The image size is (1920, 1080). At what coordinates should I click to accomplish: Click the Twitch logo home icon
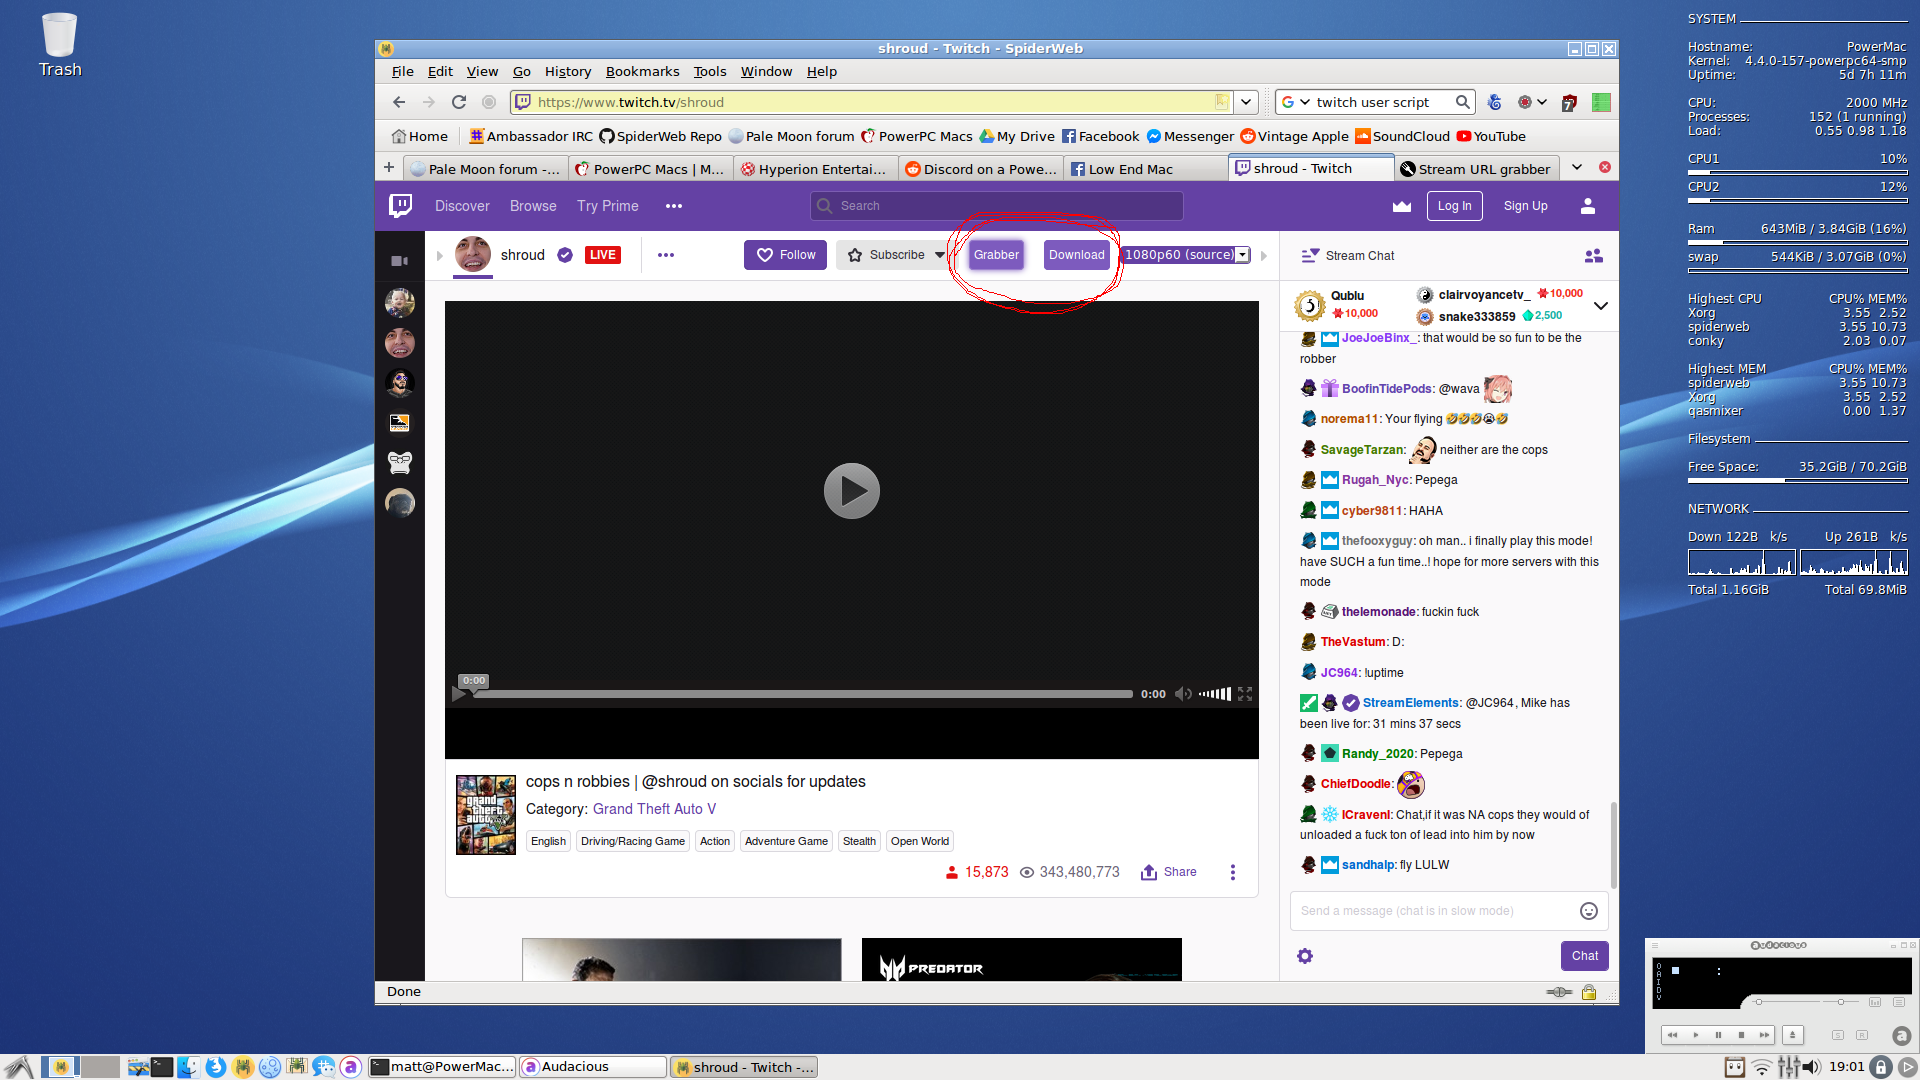[x=400, y=206]
